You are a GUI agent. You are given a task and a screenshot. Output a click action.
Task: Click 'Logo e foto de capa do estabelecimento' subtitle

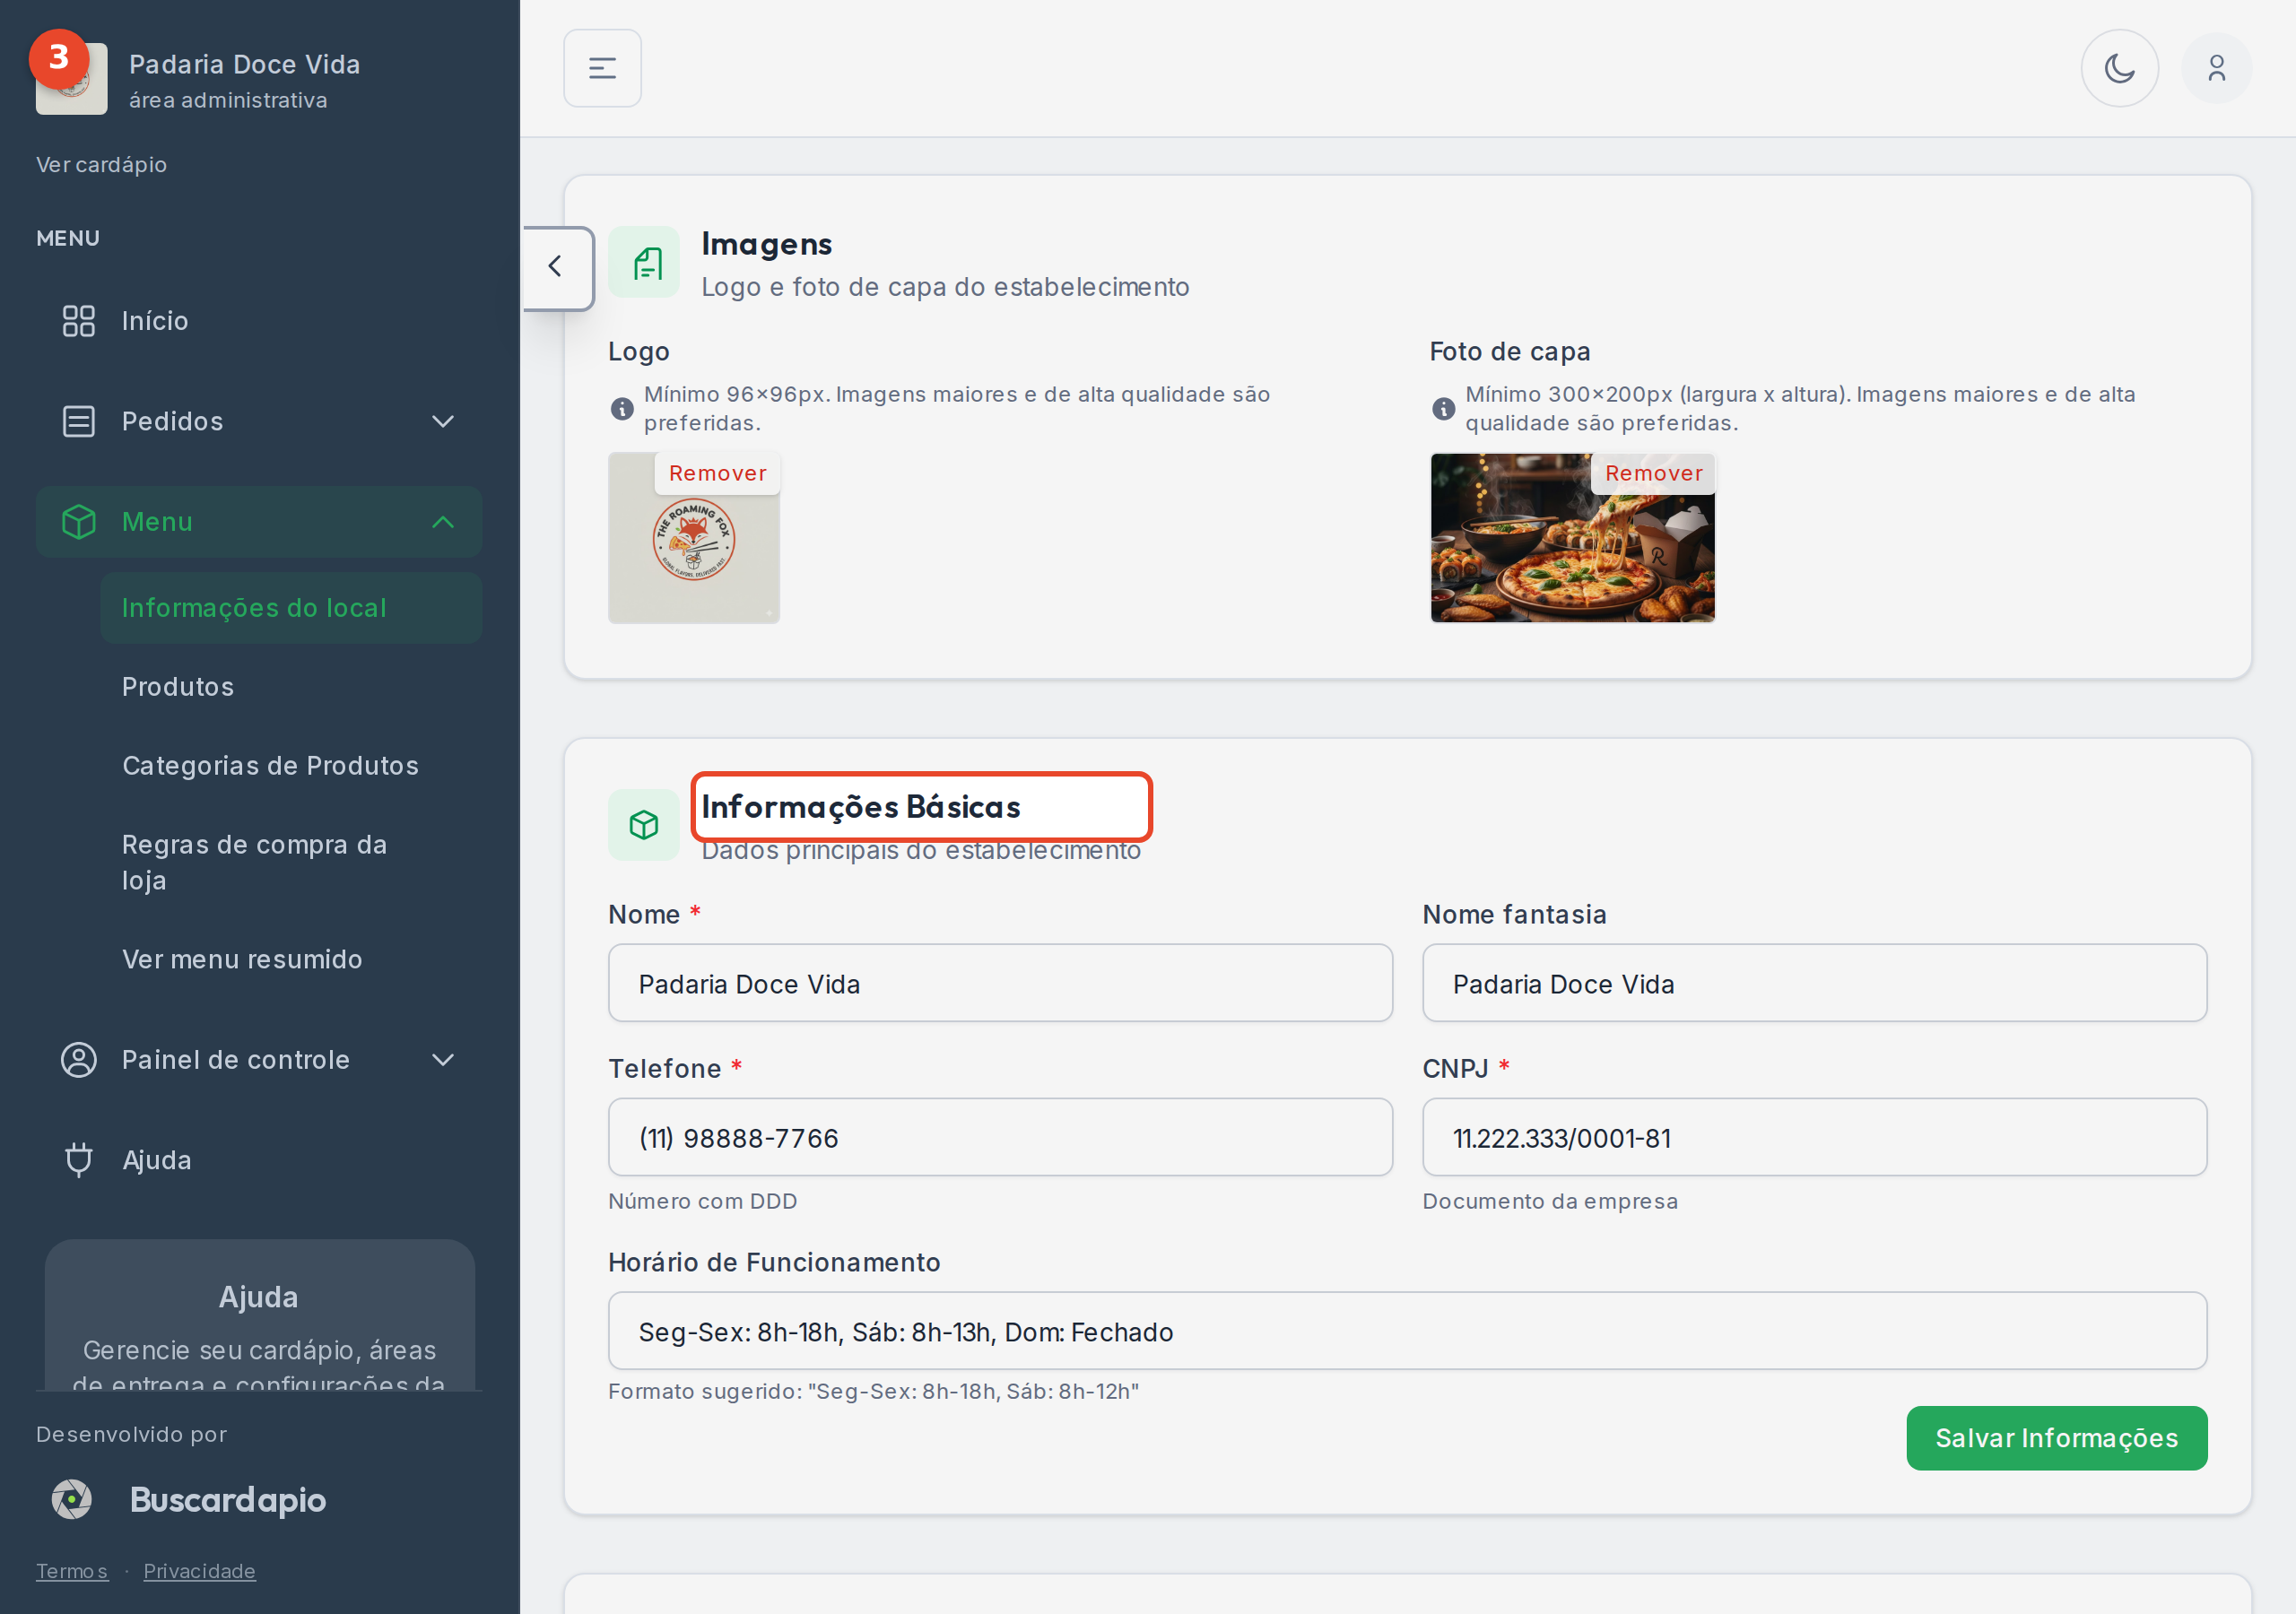click(945, 287)
